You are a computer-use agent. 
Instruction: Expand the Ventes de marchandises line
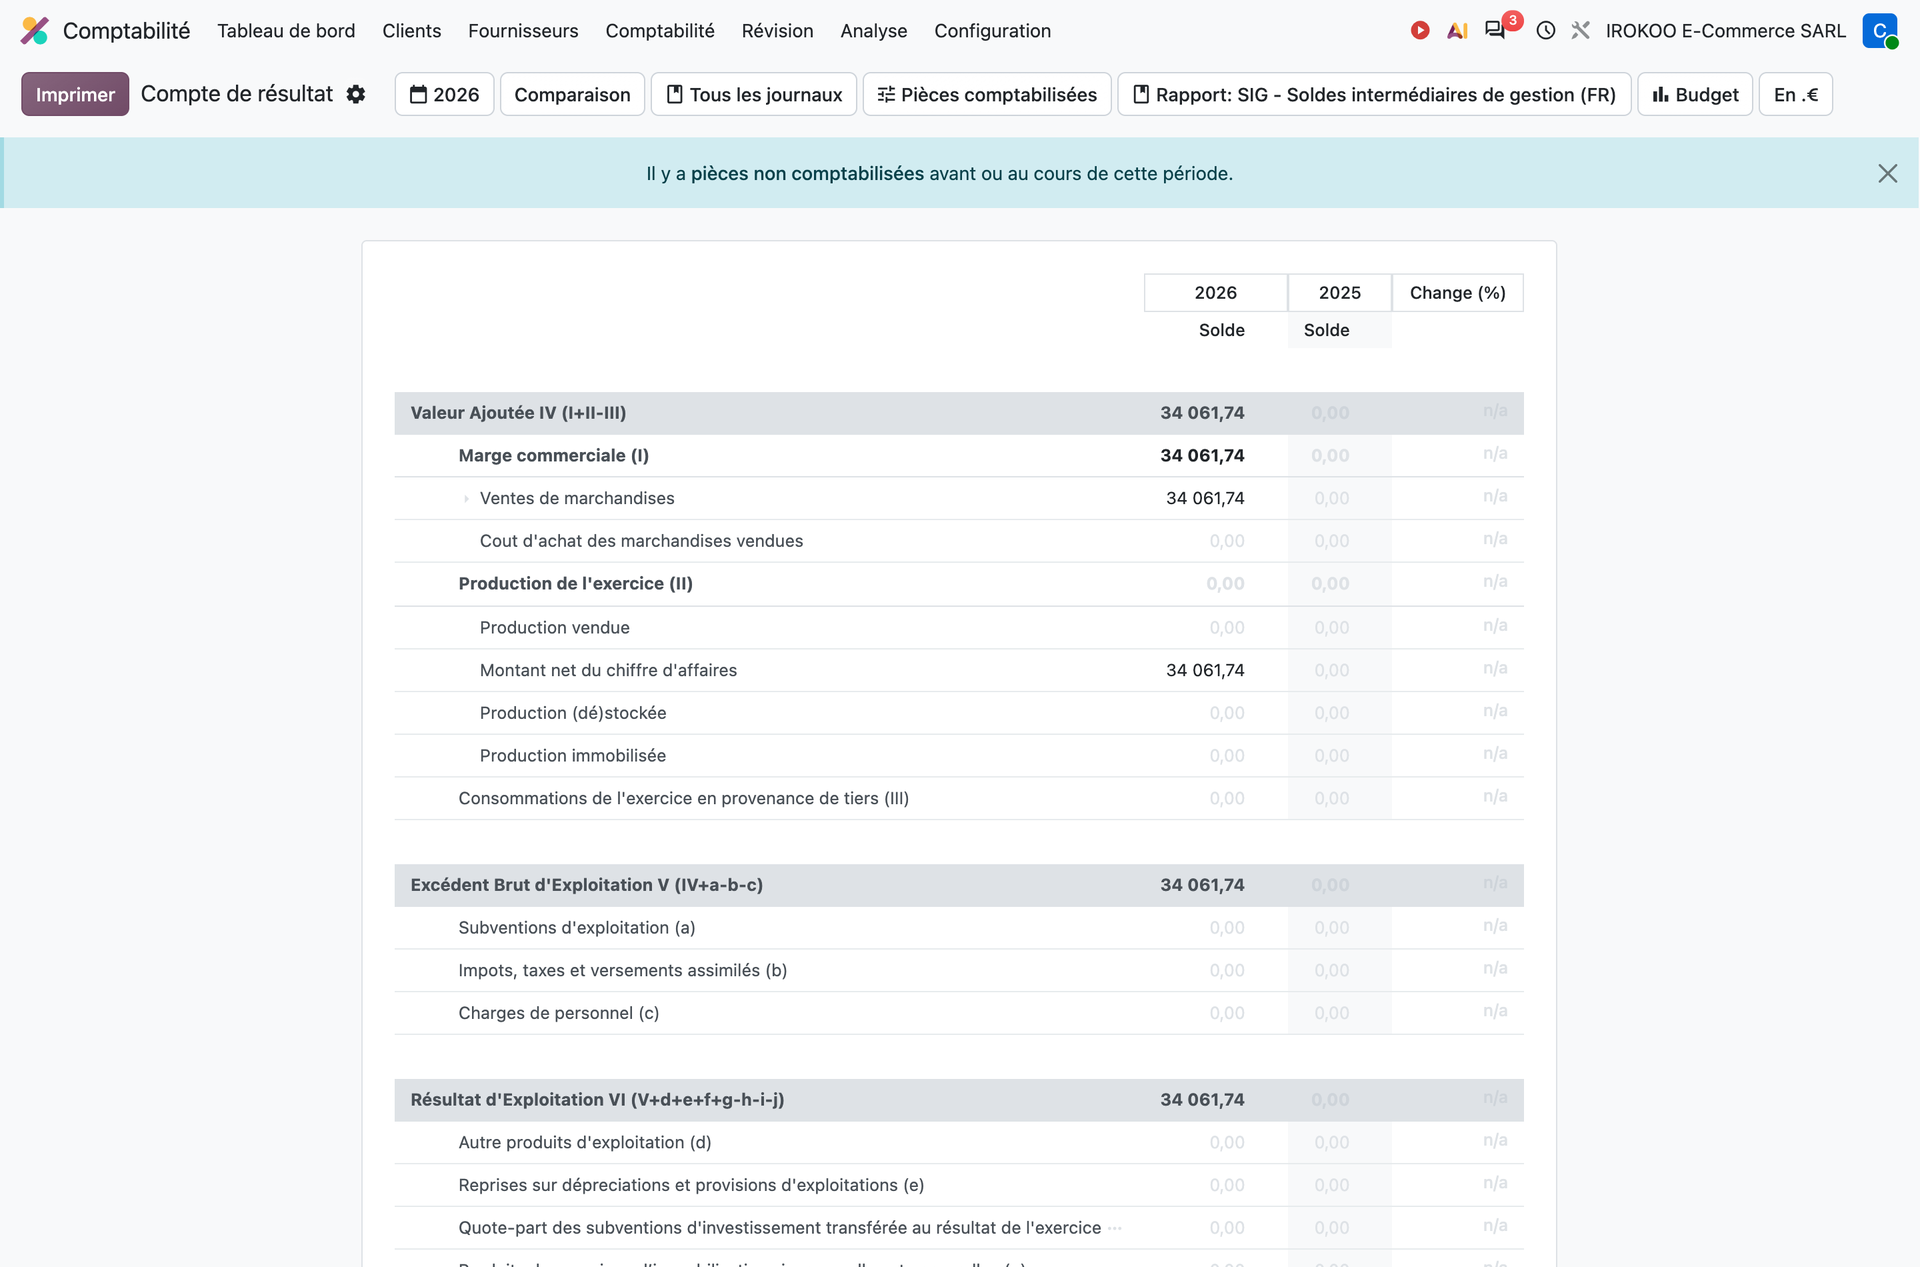pyautogui.click(x=466, y=498)
